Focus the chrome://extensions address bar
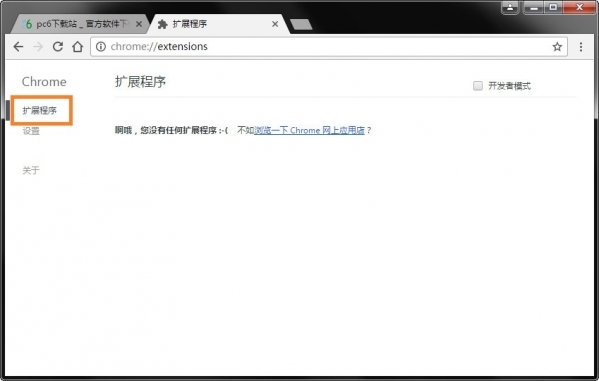The height and width of the screenshot is (381, 599). (x=329, y=47)
